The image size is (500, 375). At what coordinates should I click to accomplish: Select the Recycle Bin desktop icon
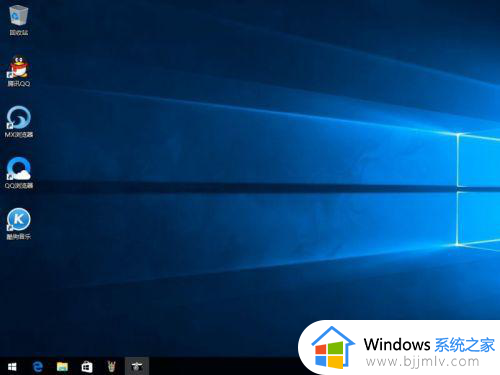click(x=19, y=20)
